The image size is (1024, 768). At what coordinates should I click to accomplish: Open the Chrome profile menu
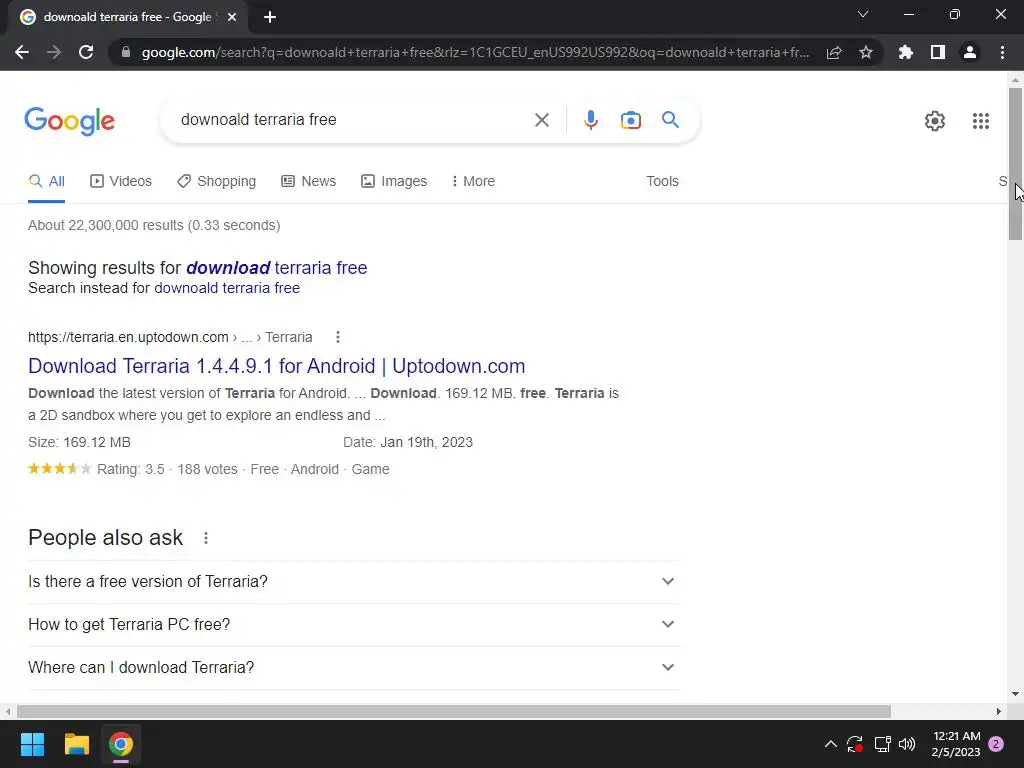[970, 52]
